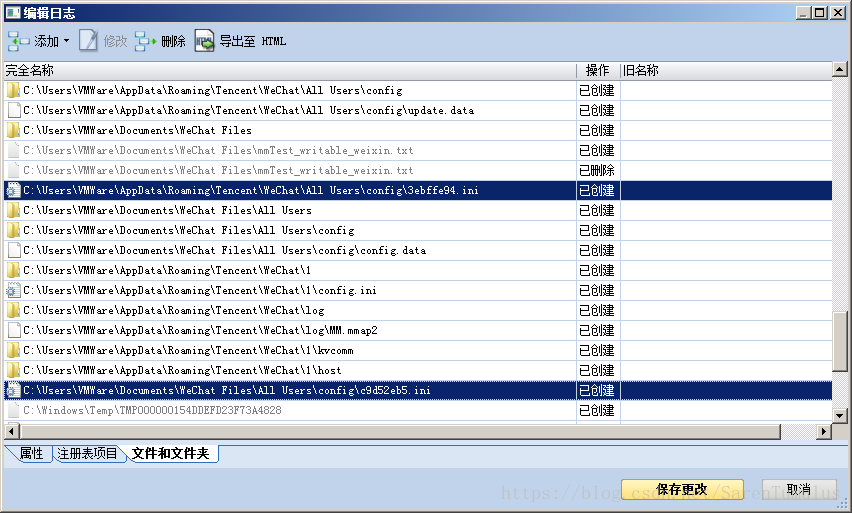Screen dimensions: 852x513
Task: Click folder icon of WeChat Files\All Users\config row
Action: point(13,230)
